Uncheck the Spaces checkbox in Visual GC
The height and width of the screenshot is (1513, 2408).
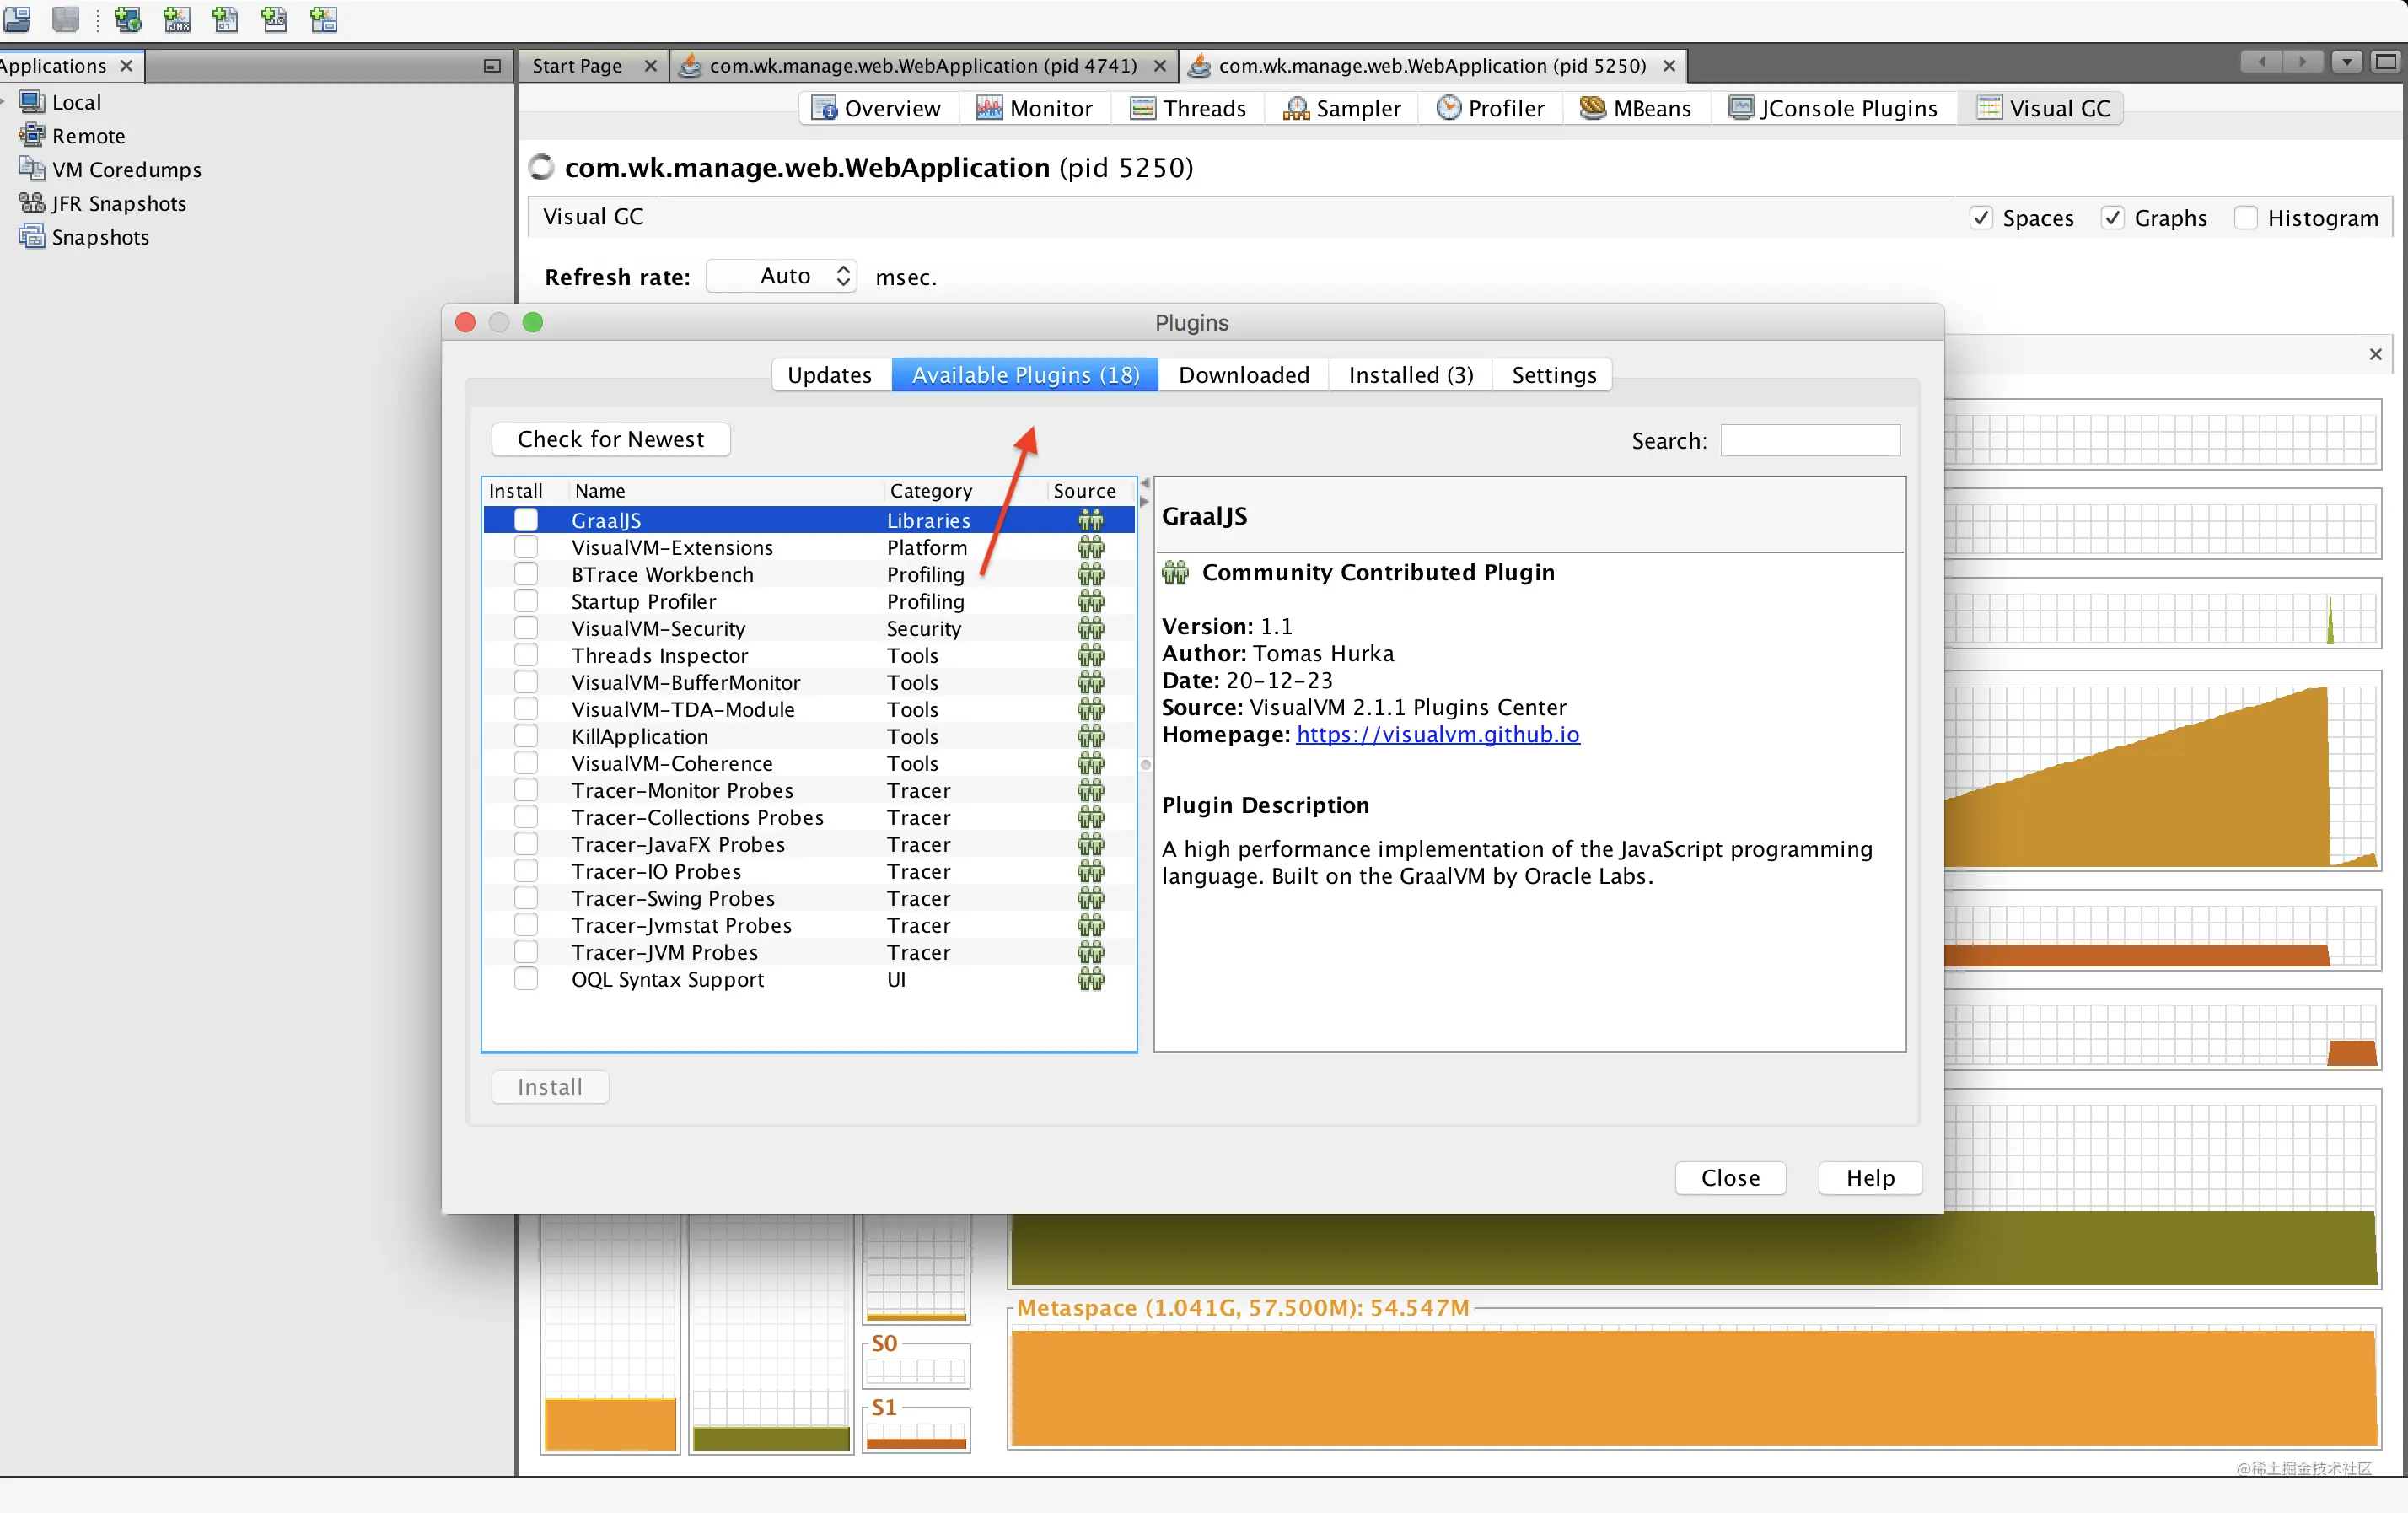(1980, 218)
